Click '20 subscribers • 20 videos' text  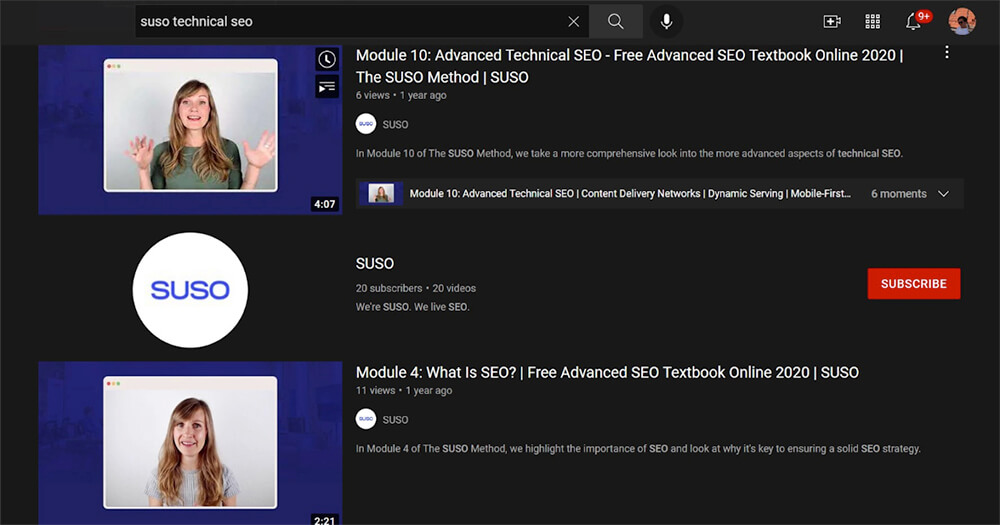click(416, 288)
